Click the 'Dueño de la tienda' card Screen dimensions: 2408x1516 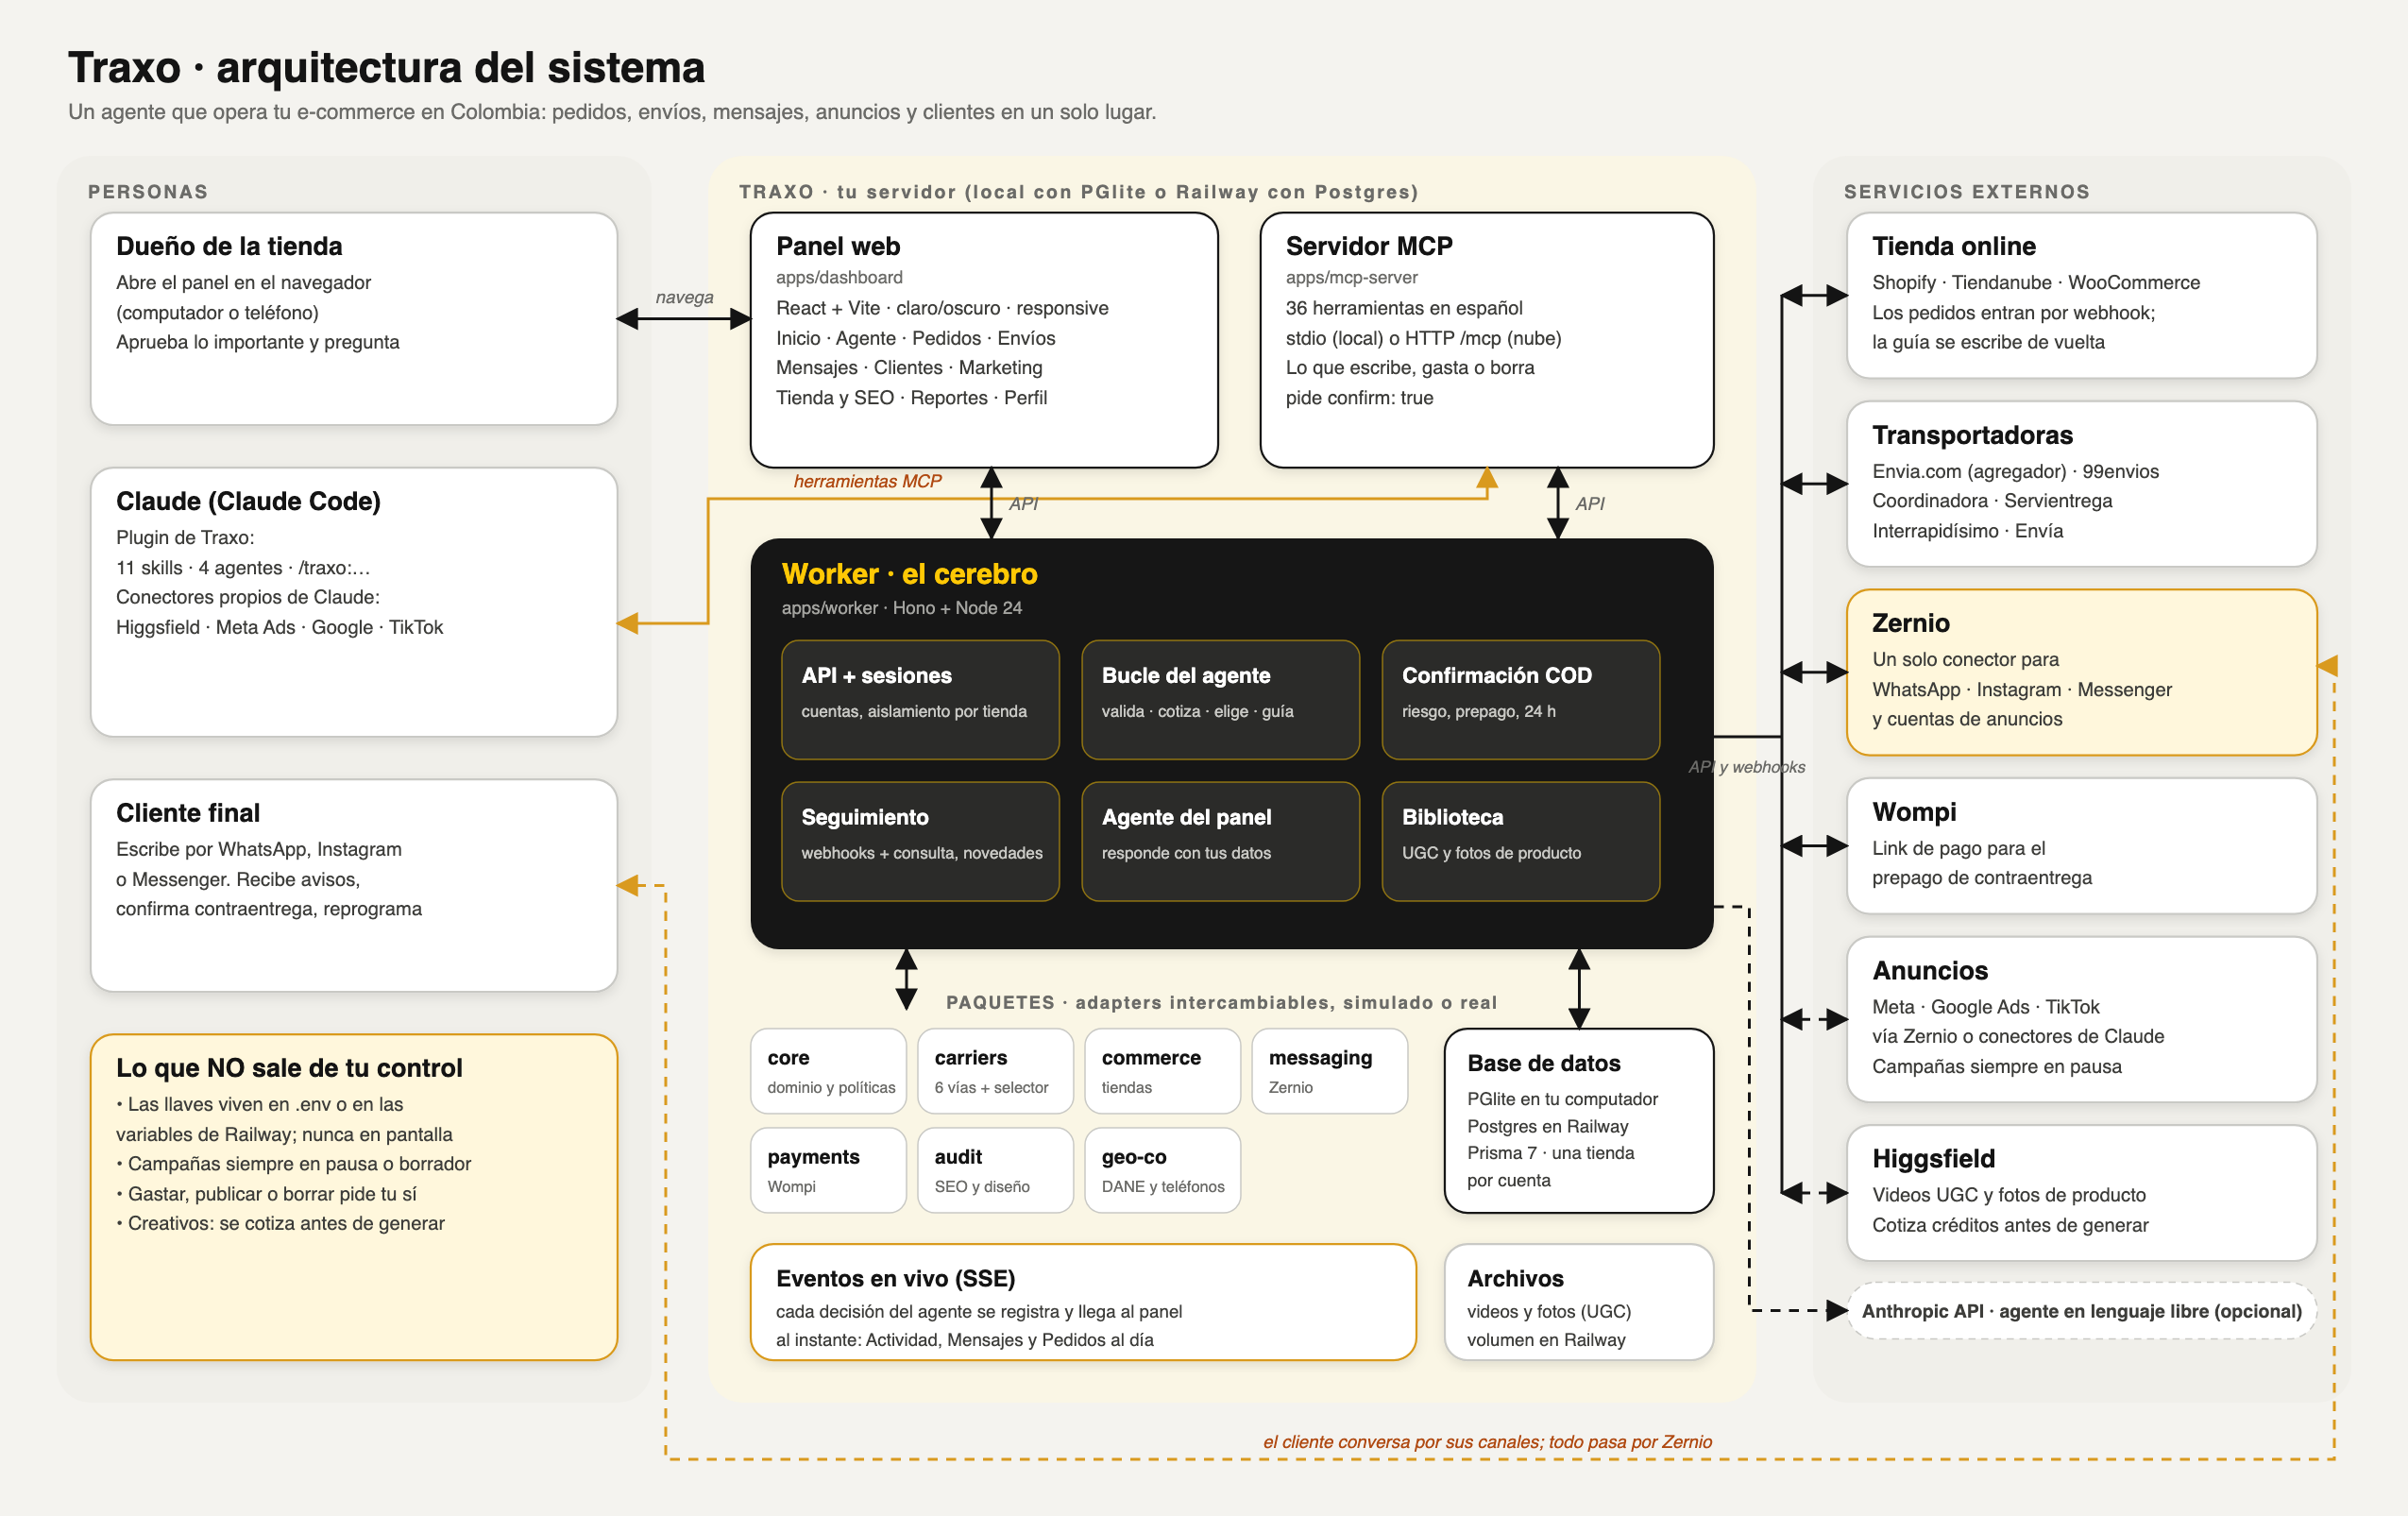point(353,318)
